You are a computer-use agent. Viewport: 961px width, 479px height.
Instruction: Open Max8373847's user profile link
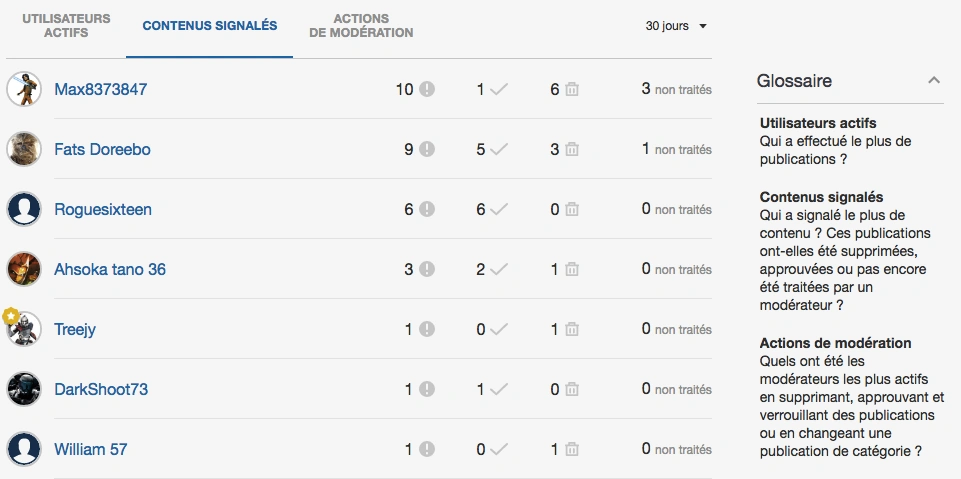pos(100,90)
